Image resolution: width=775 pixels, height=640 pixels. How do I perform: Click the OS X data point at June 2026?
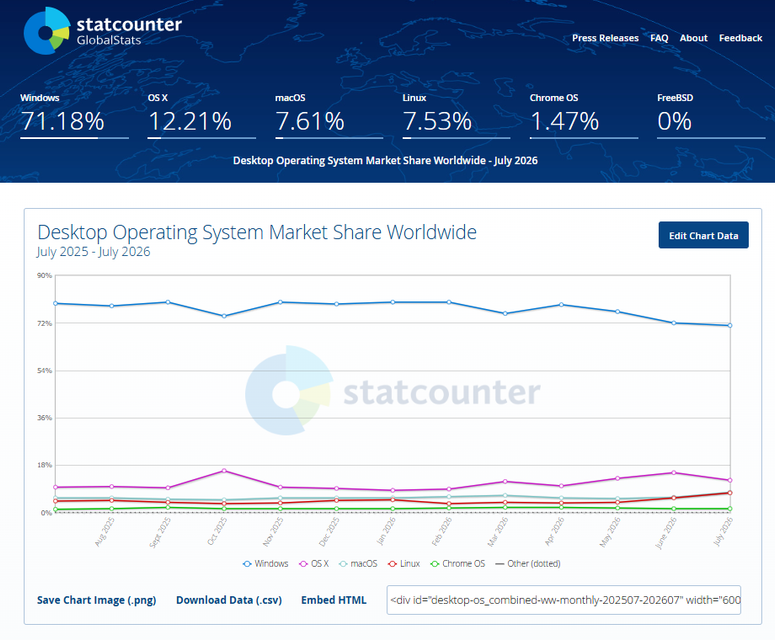pyautogui.click(x=673, y=472)
